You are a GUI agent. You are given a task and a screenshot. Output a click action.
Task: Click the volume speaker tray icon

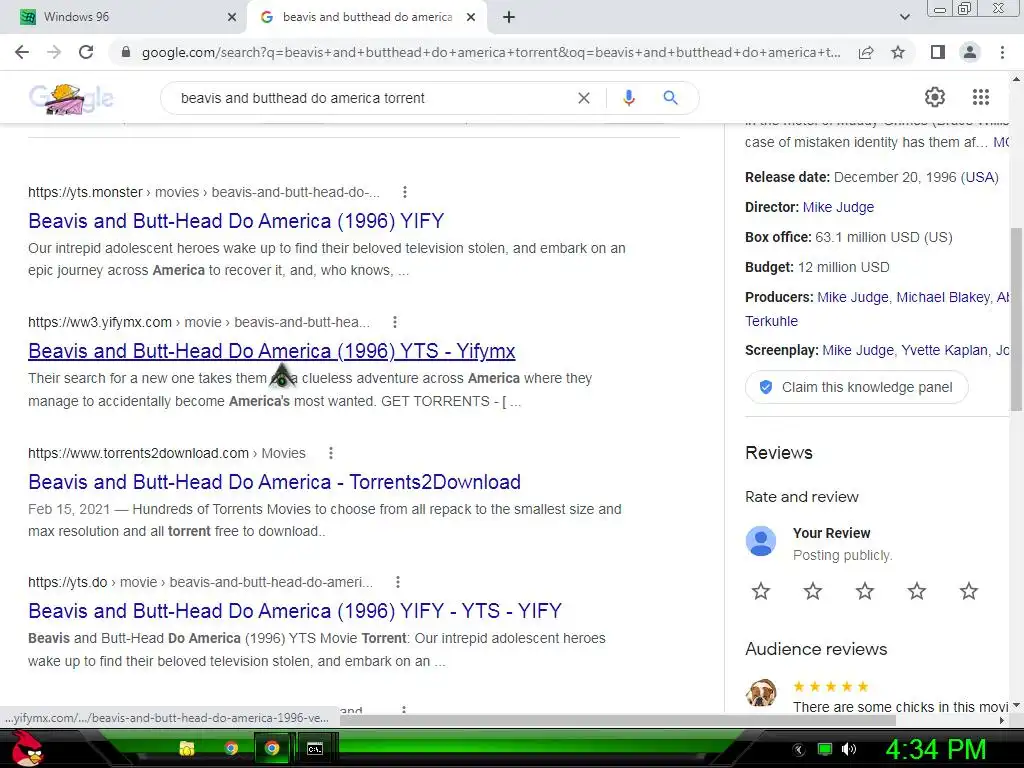(x=849, y=749)
